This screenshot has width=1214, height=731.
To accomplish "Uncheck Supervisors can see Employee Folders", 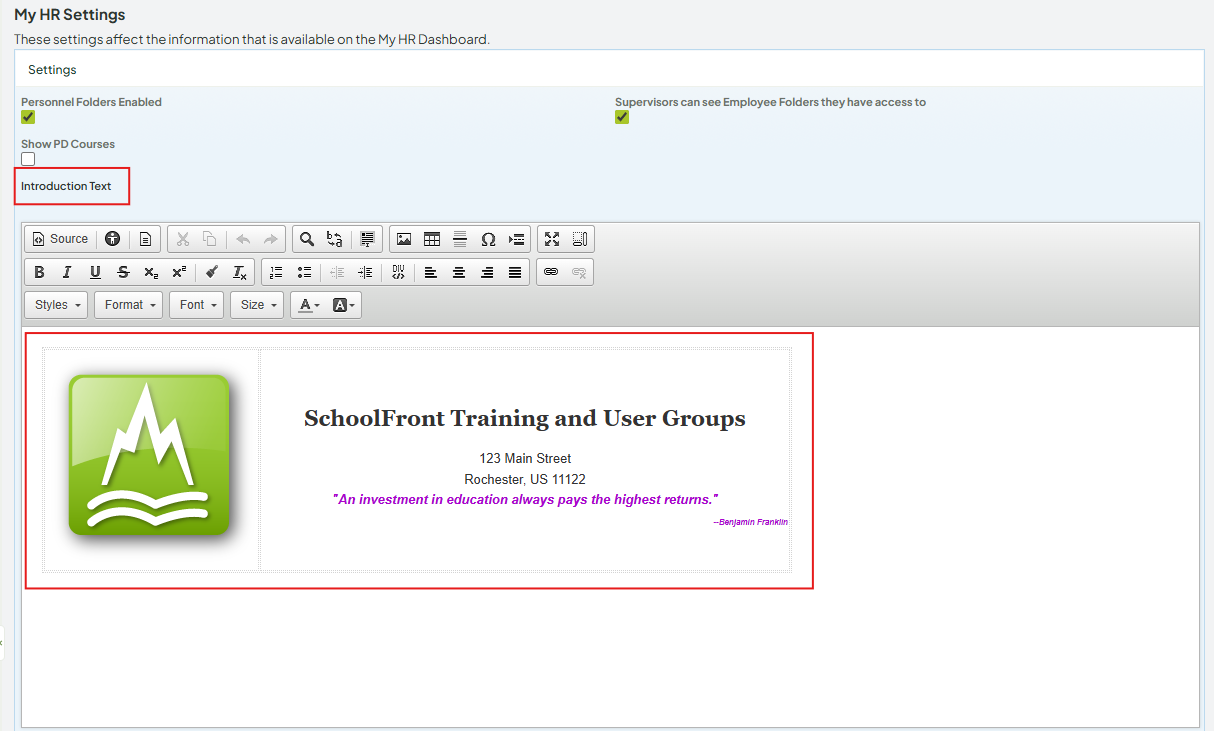I will point(622,117).
